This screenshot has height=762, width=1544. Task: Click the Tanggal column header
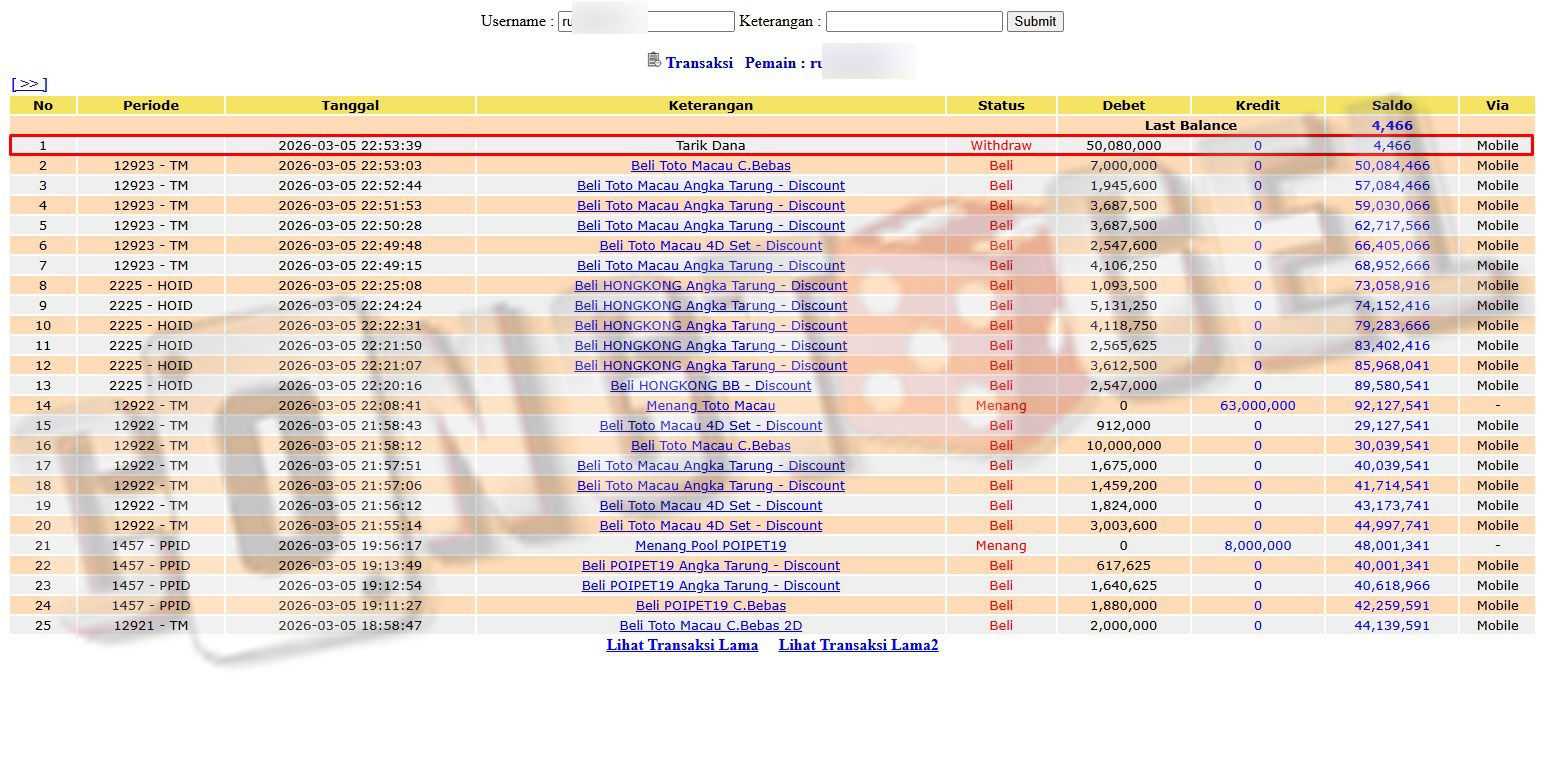pyautogui.click(x=350, y=105)
